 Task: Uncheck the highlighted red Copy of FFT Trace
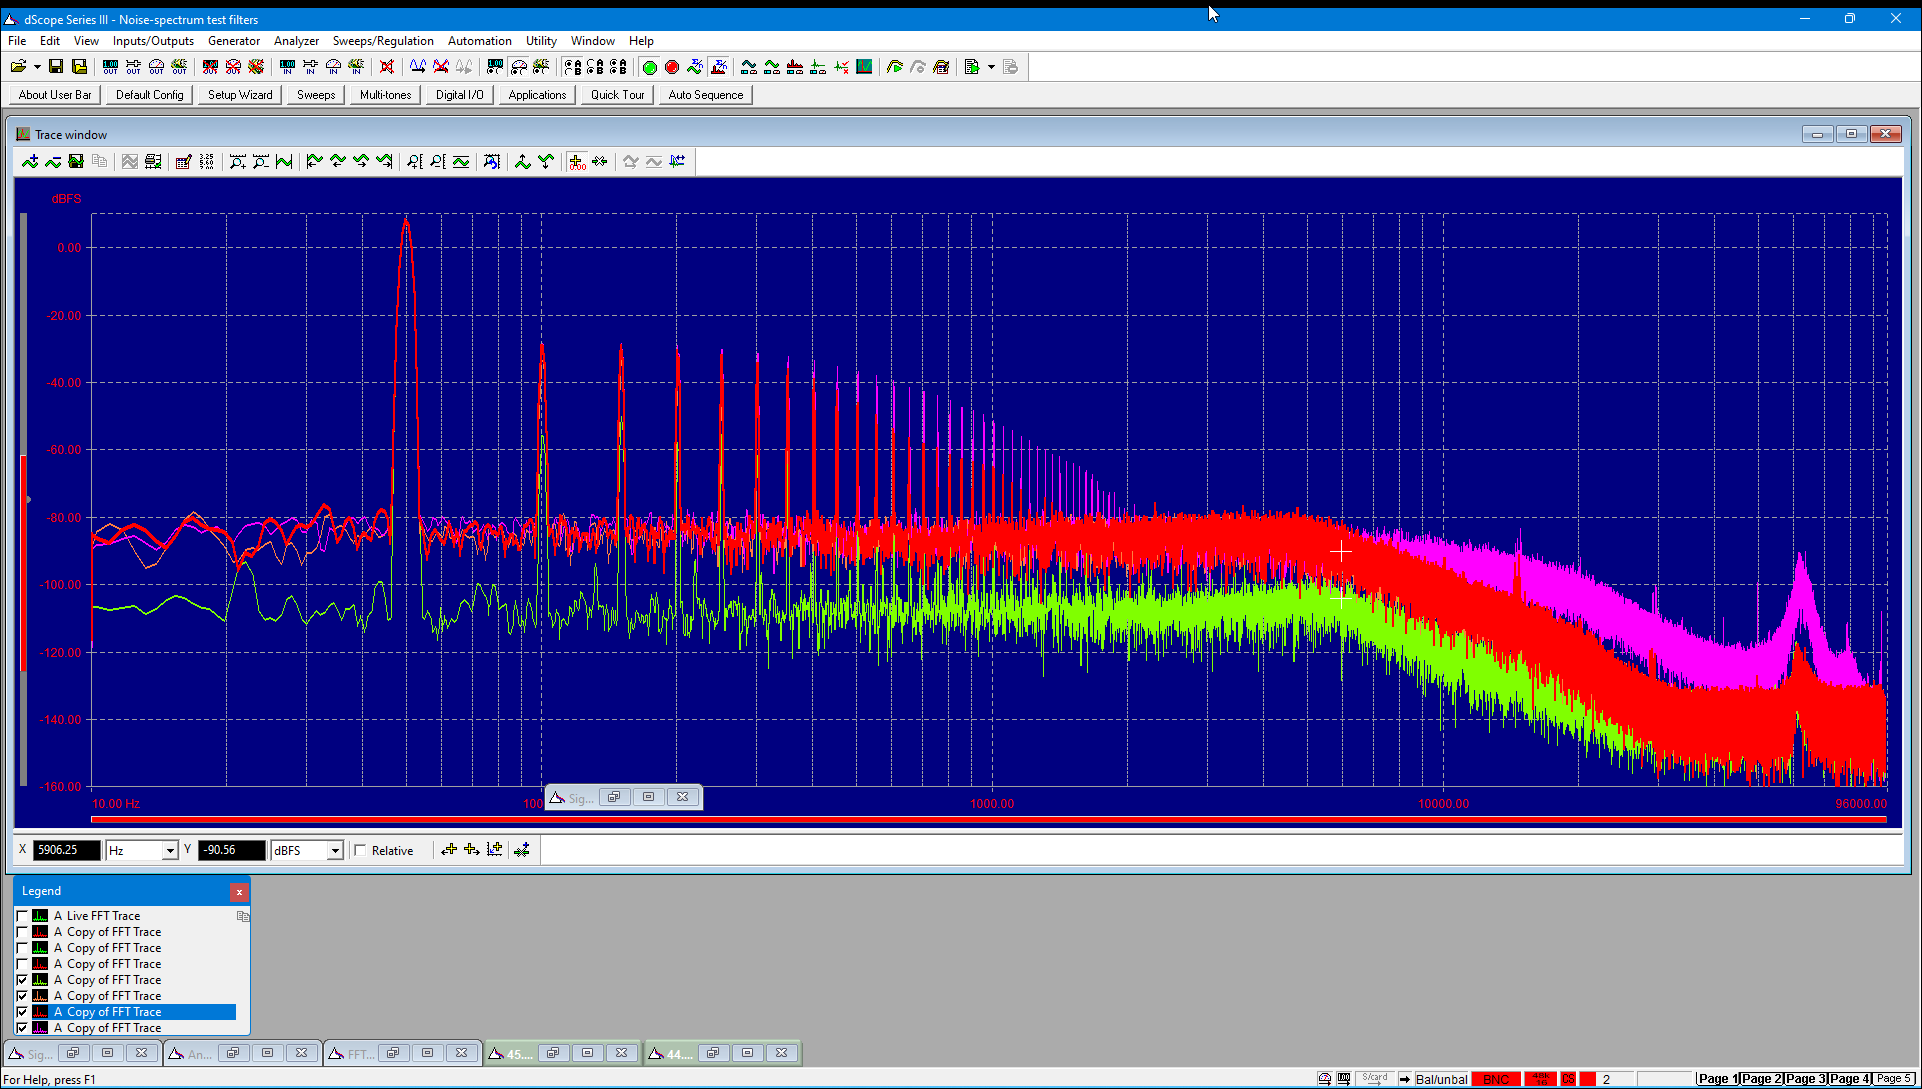click(22, 1012)
